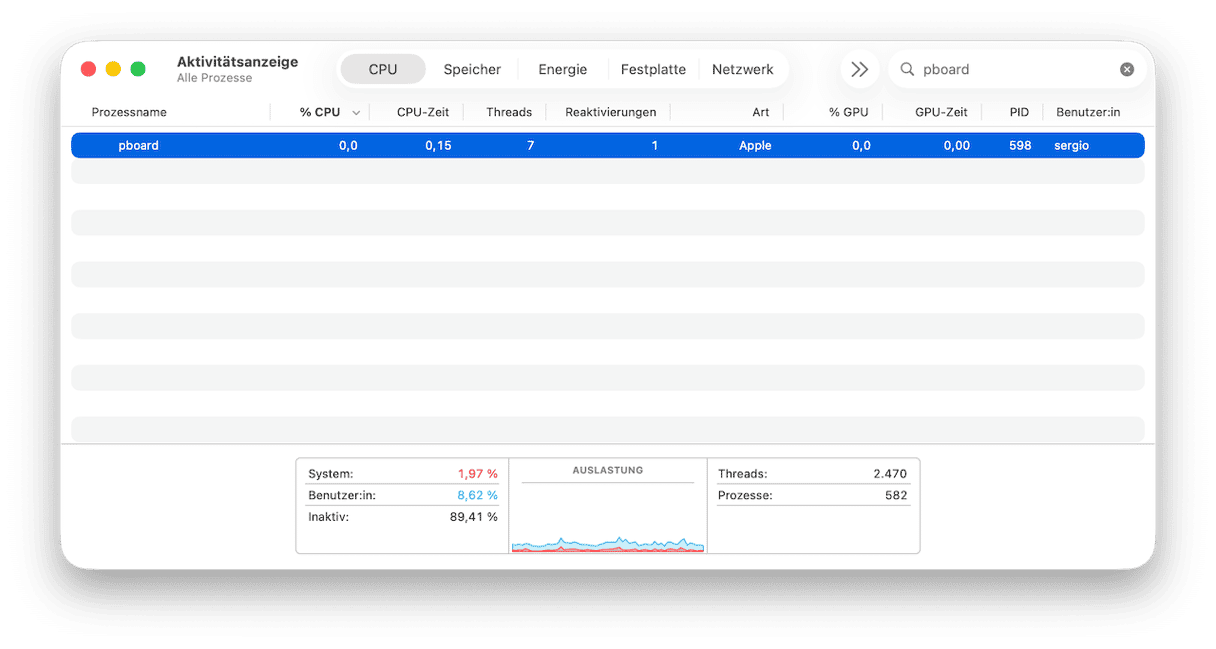
Task: Open the Speicher tab
Action: 472,70
